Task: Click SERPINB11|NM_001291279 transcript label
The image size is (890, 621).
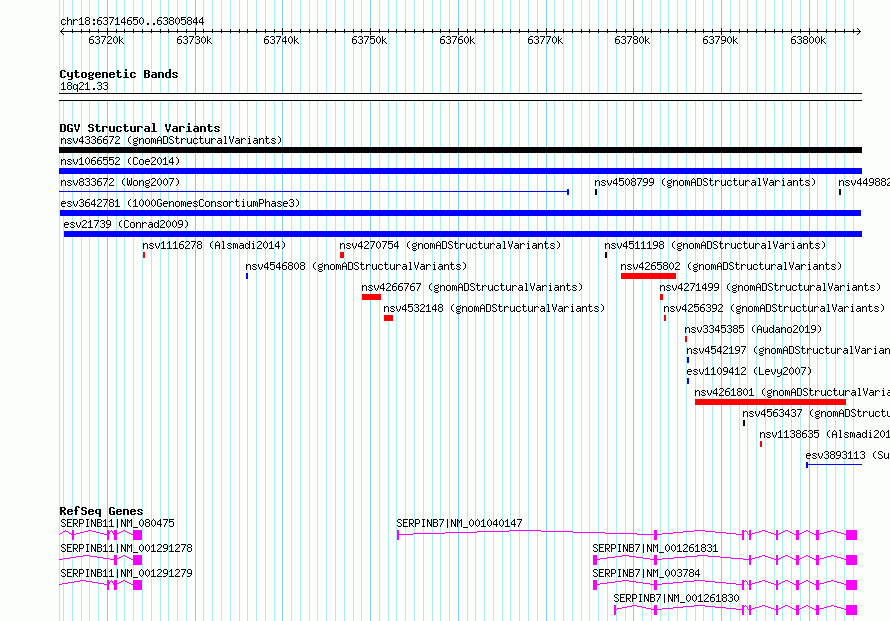Action: point(126,573)
